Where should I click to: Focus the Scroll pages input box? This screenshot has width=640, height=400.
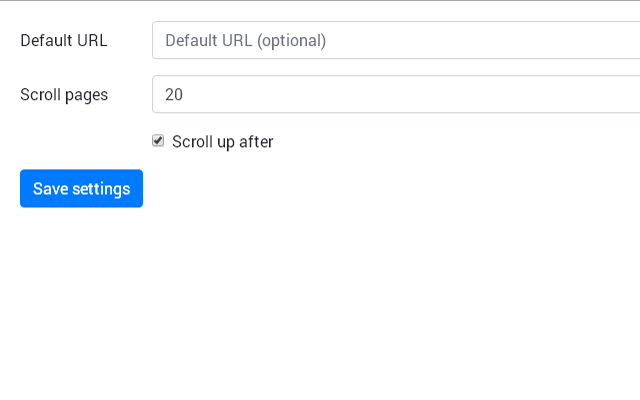pyautogui.click(x=396, y=94)
